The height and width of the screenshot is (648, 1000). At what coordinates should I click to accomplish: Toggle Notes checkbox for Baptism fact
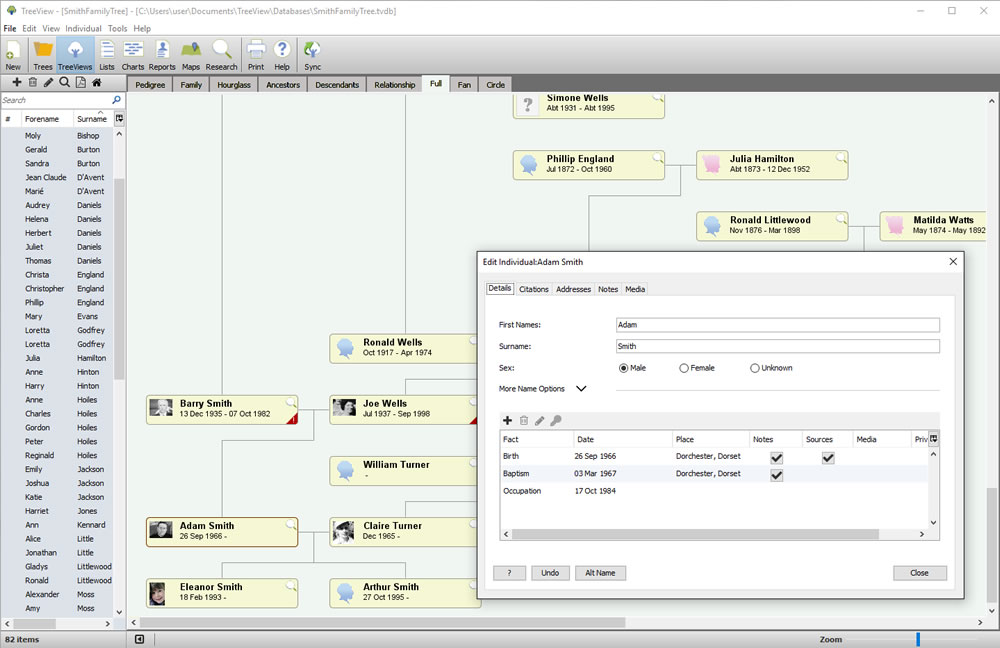776,475
